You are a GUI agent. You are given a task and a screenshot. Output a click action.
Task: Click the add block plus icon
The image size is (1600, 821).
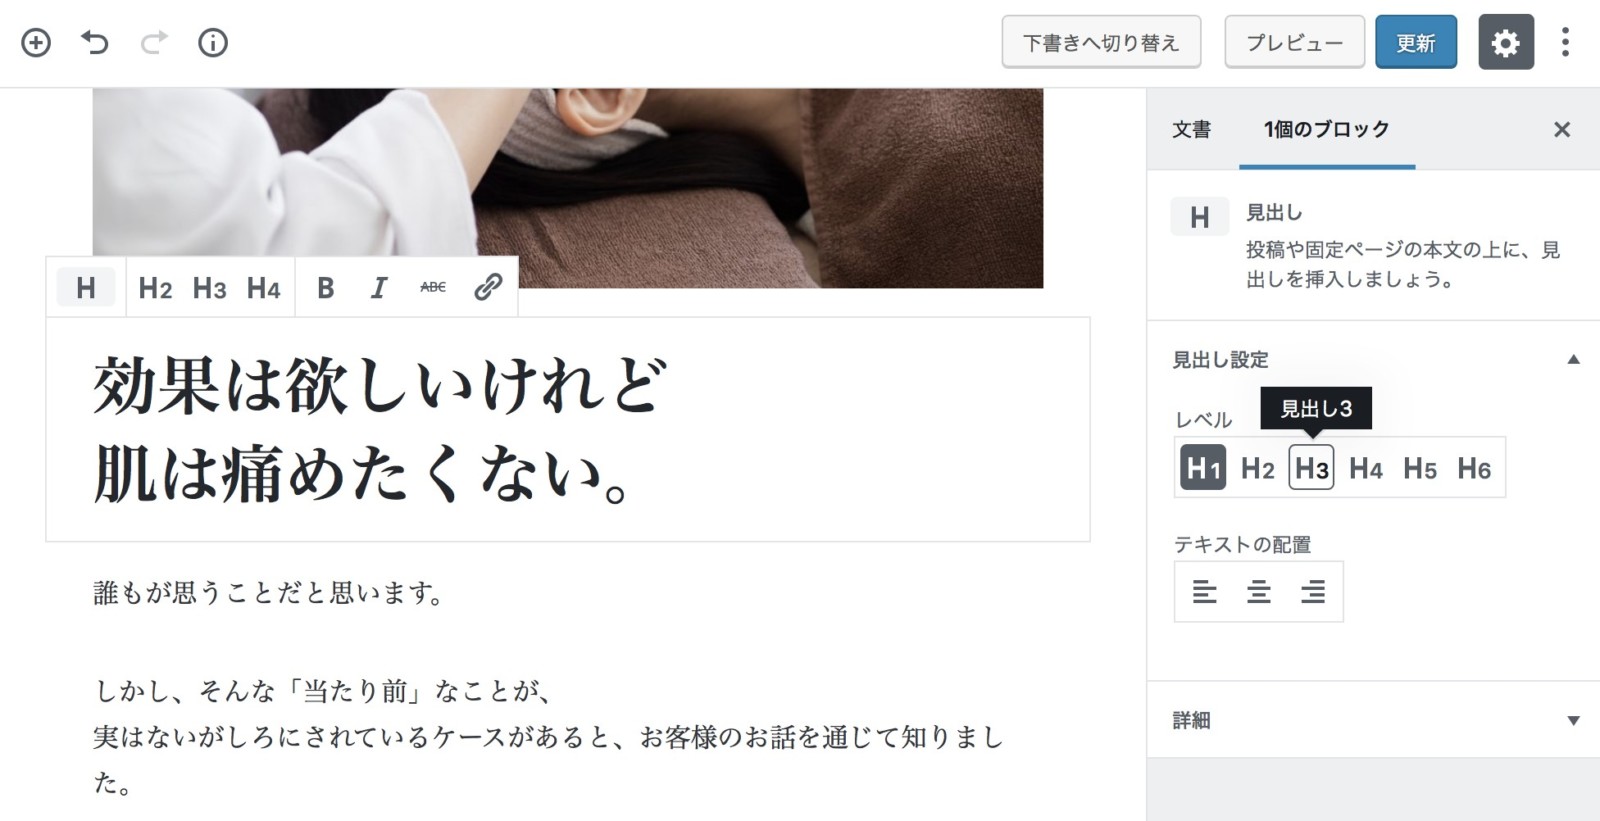pos(36,43)
